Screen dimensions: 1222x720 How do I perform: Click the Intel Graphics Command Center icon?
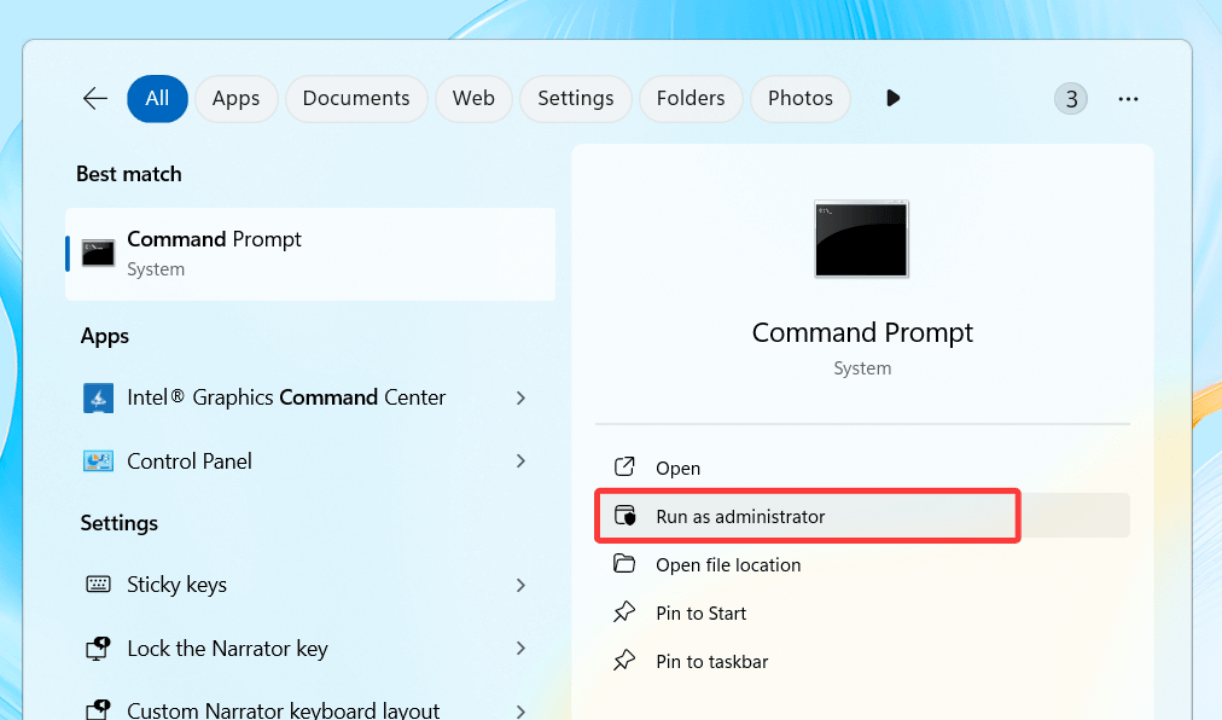(x=98, y=398)
